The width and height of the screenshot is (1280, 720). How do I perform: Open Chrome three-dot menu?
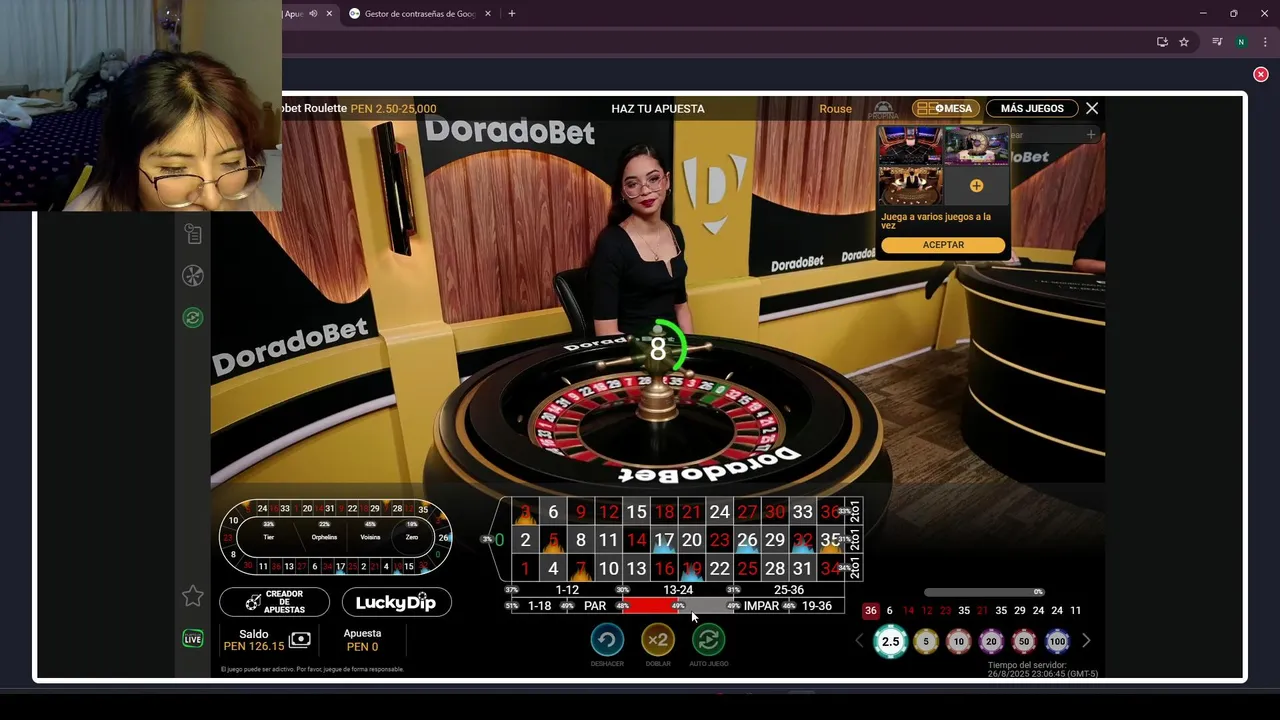point(1265,42)
